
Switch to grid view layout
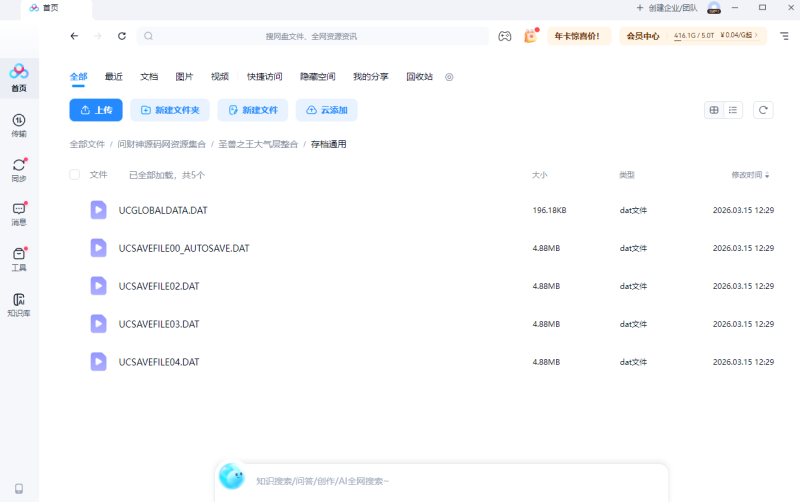714,110
